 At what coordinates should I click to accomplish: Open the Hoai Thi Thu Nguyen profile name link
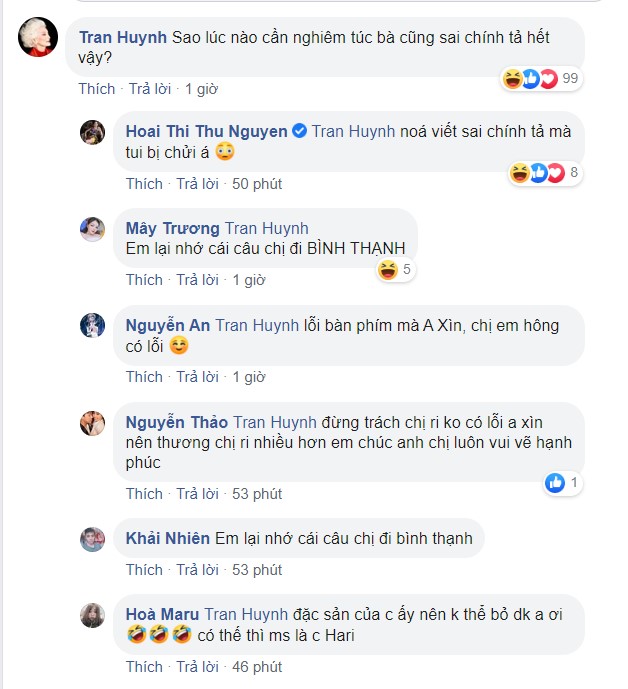(x=206, y=131)
